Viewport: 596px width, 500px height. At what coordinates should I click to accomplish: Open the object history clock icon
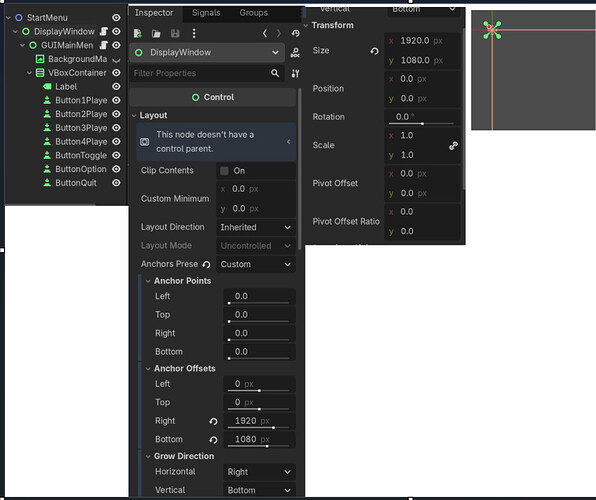coord(295,33)
